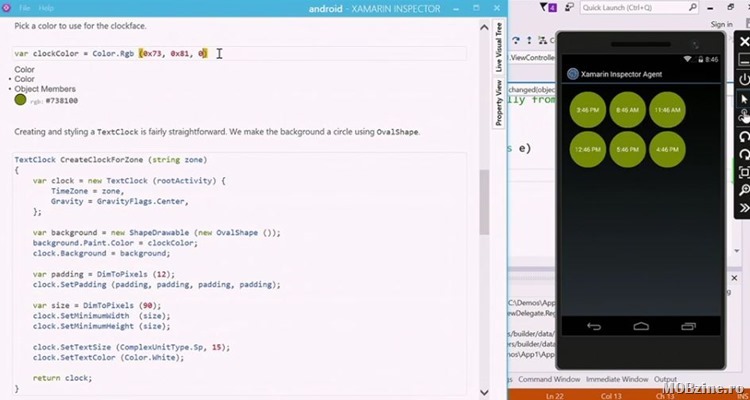Open the Help menu in Xamarin Inspector
750x400 pixels.
46,8
